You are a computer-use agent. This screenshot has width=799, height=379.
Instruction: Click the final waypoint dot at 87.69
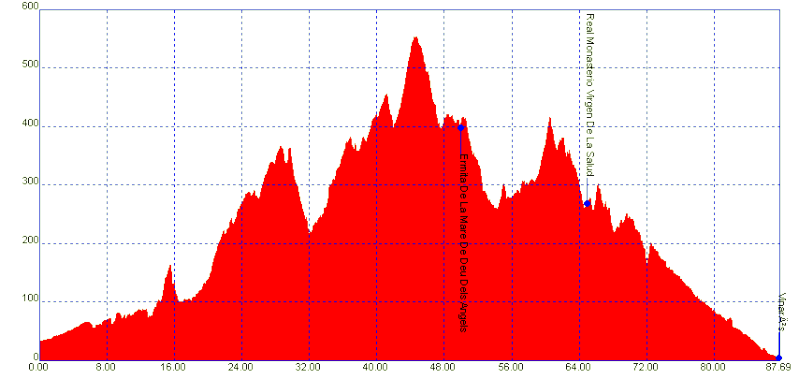pos(779,358)
